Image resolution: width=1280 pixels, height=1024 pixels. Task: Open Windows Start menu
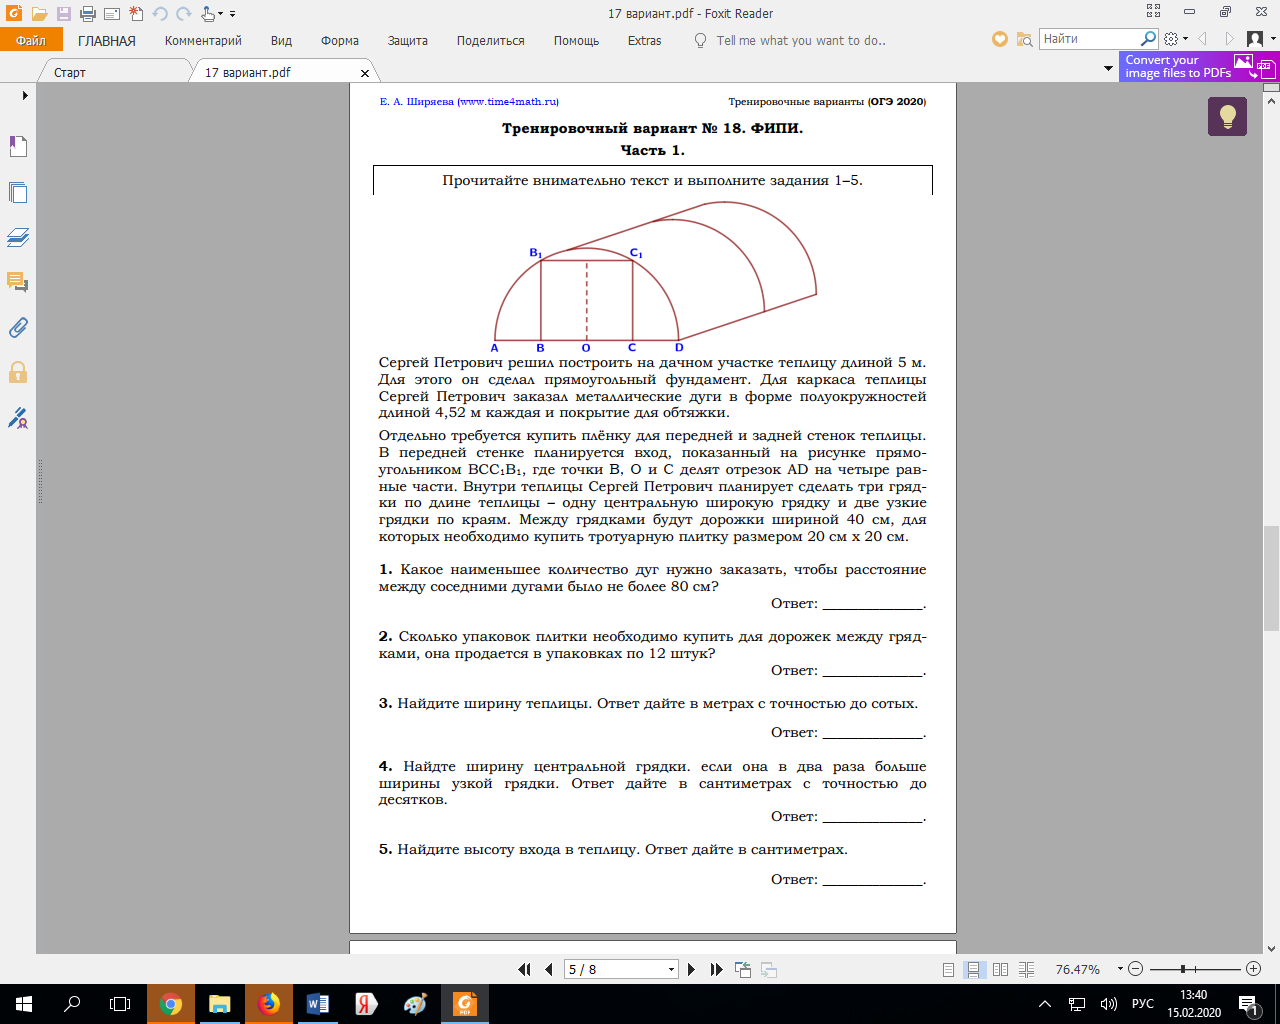pyautogui.click(x=24, y=1004)
